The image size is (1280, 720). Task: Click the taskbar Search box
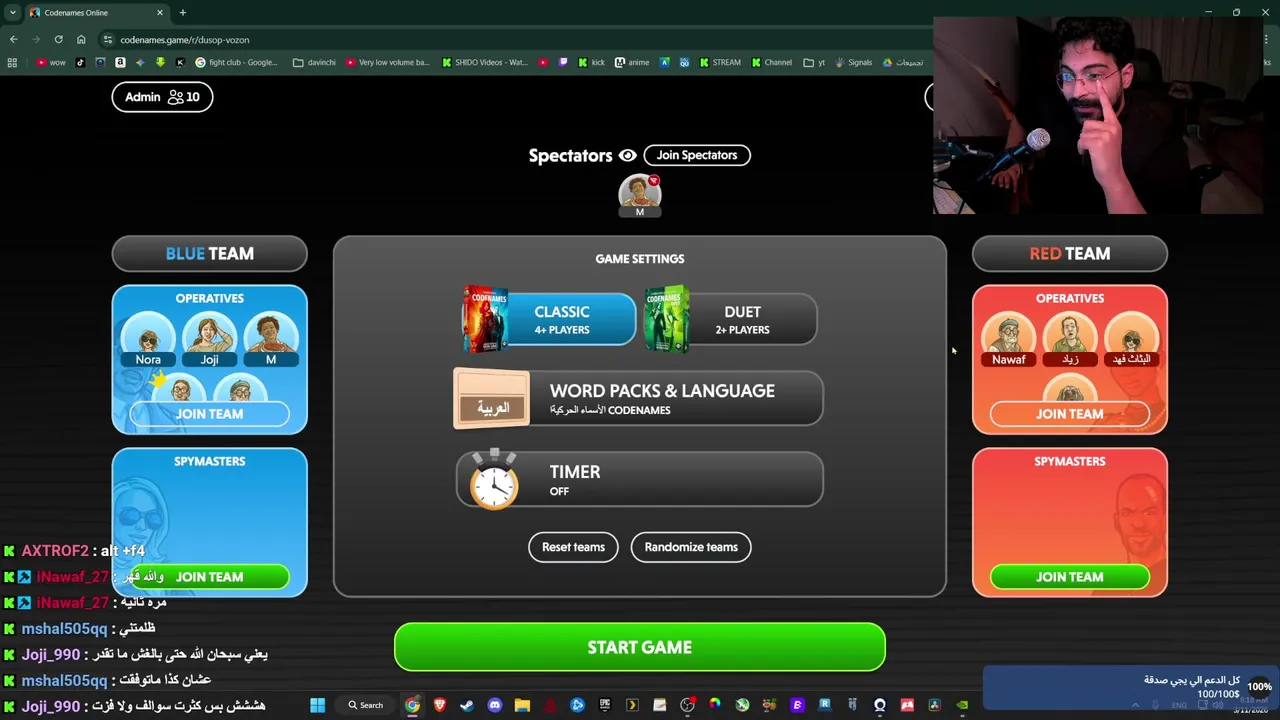tap(365, 705)
